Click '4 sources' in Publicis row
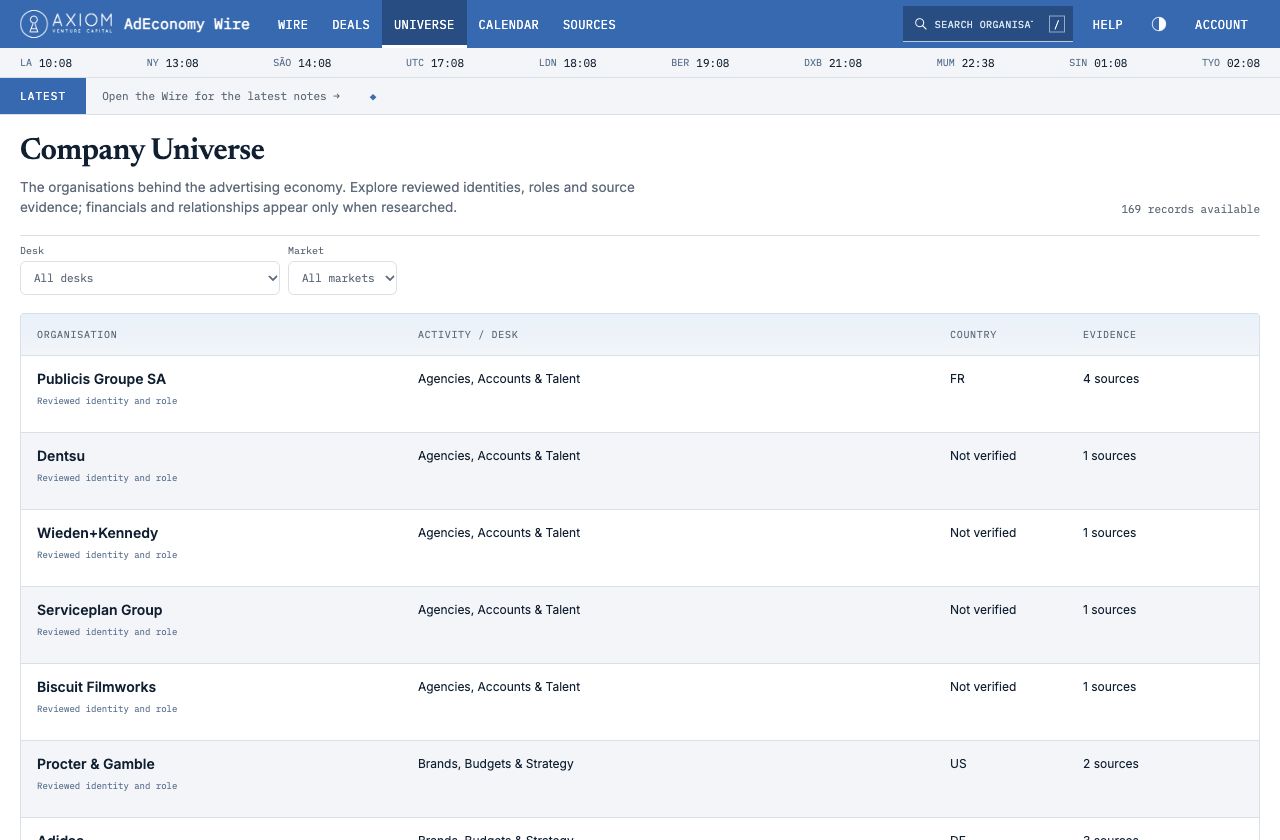Screen dimensions: 1280x840 1111,379
